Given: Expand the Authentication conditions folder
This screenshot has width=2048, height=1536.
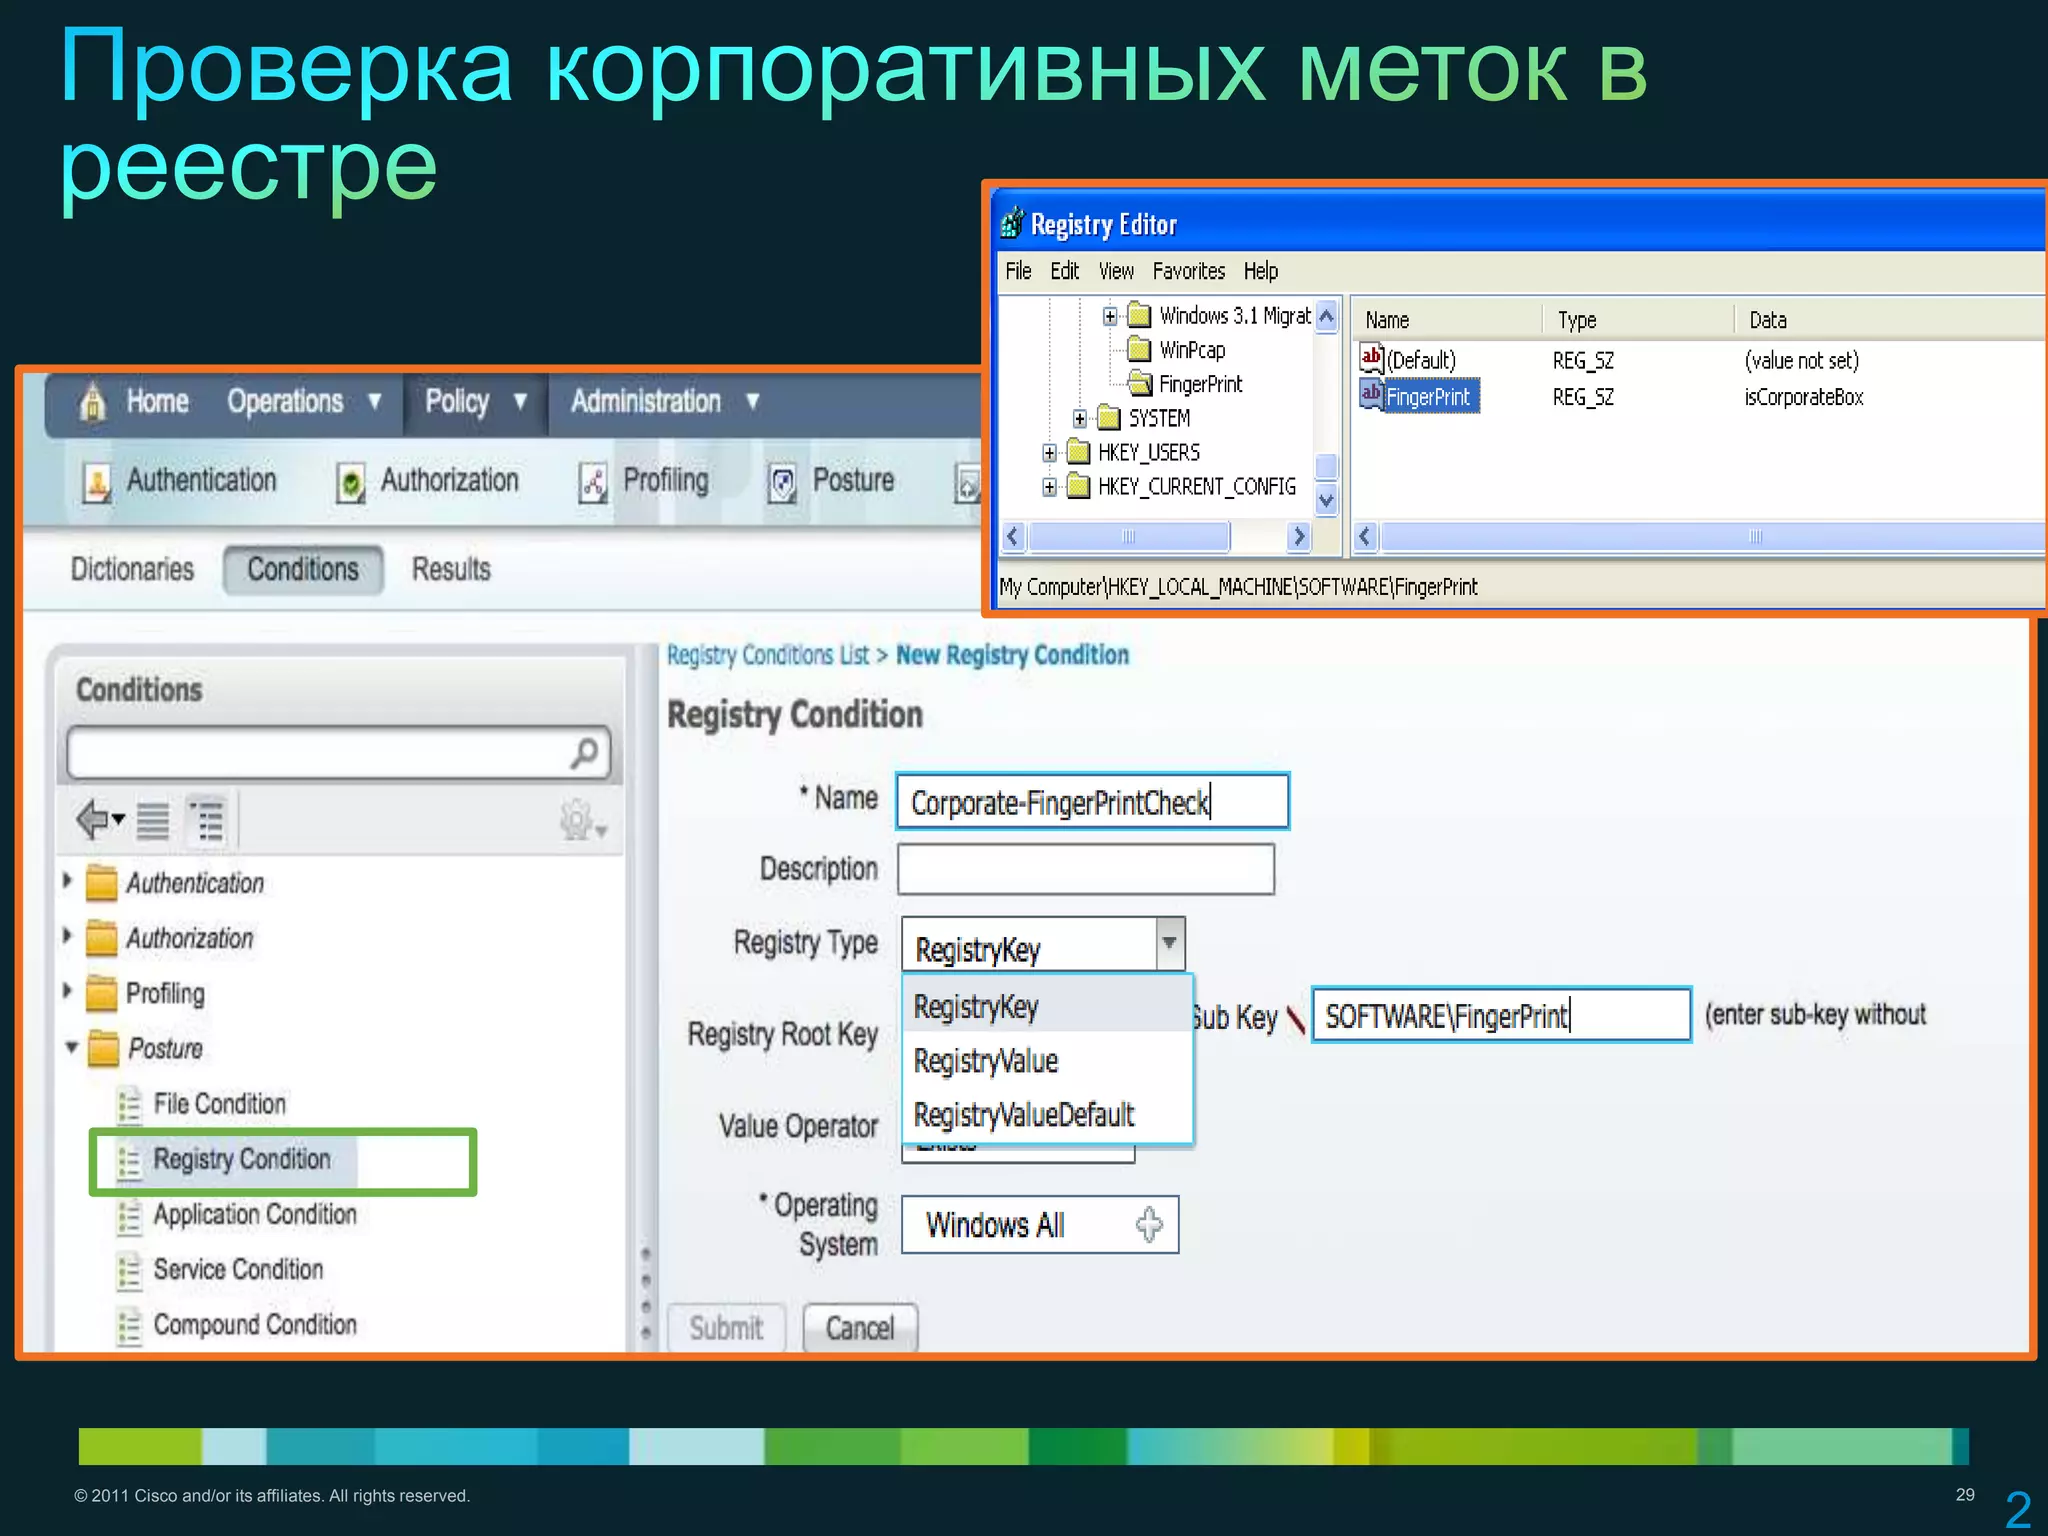Looking at the screenshot, I should [x=68, y=881].
